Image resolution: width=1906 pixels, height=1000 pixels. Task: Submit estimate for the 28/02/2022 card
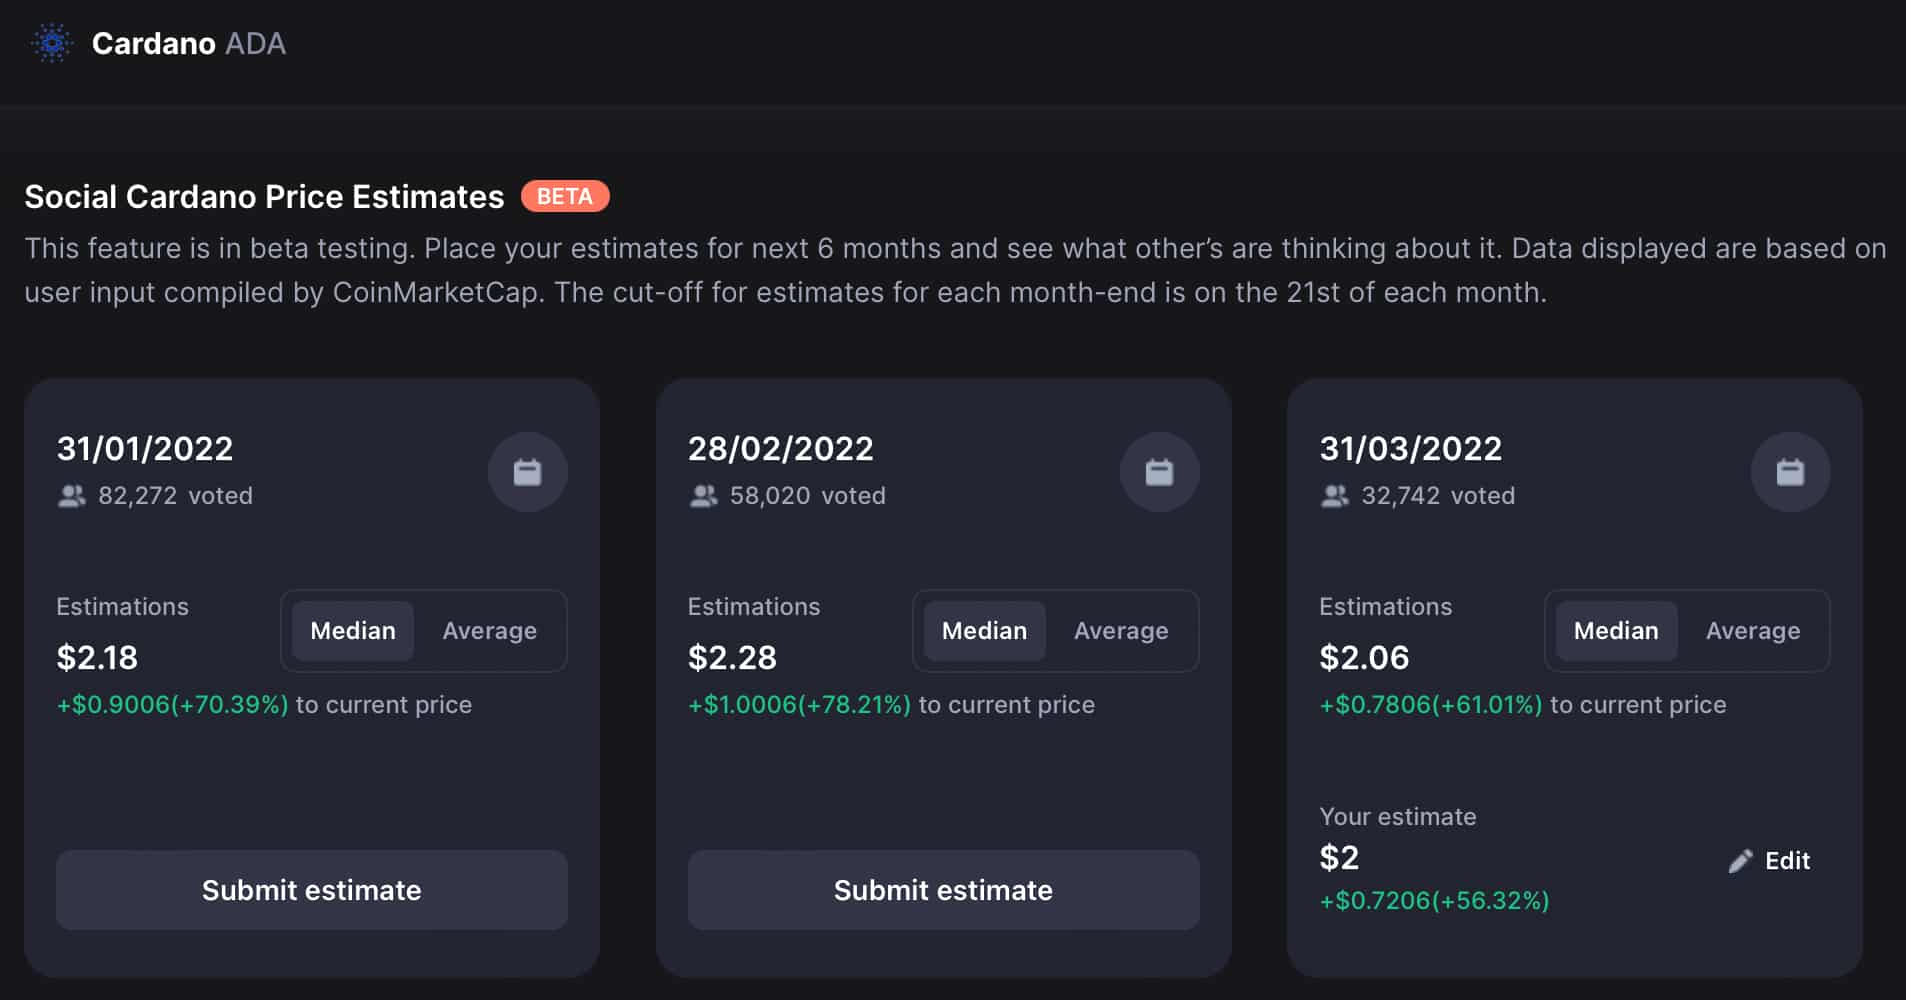[x=943, y=890]
